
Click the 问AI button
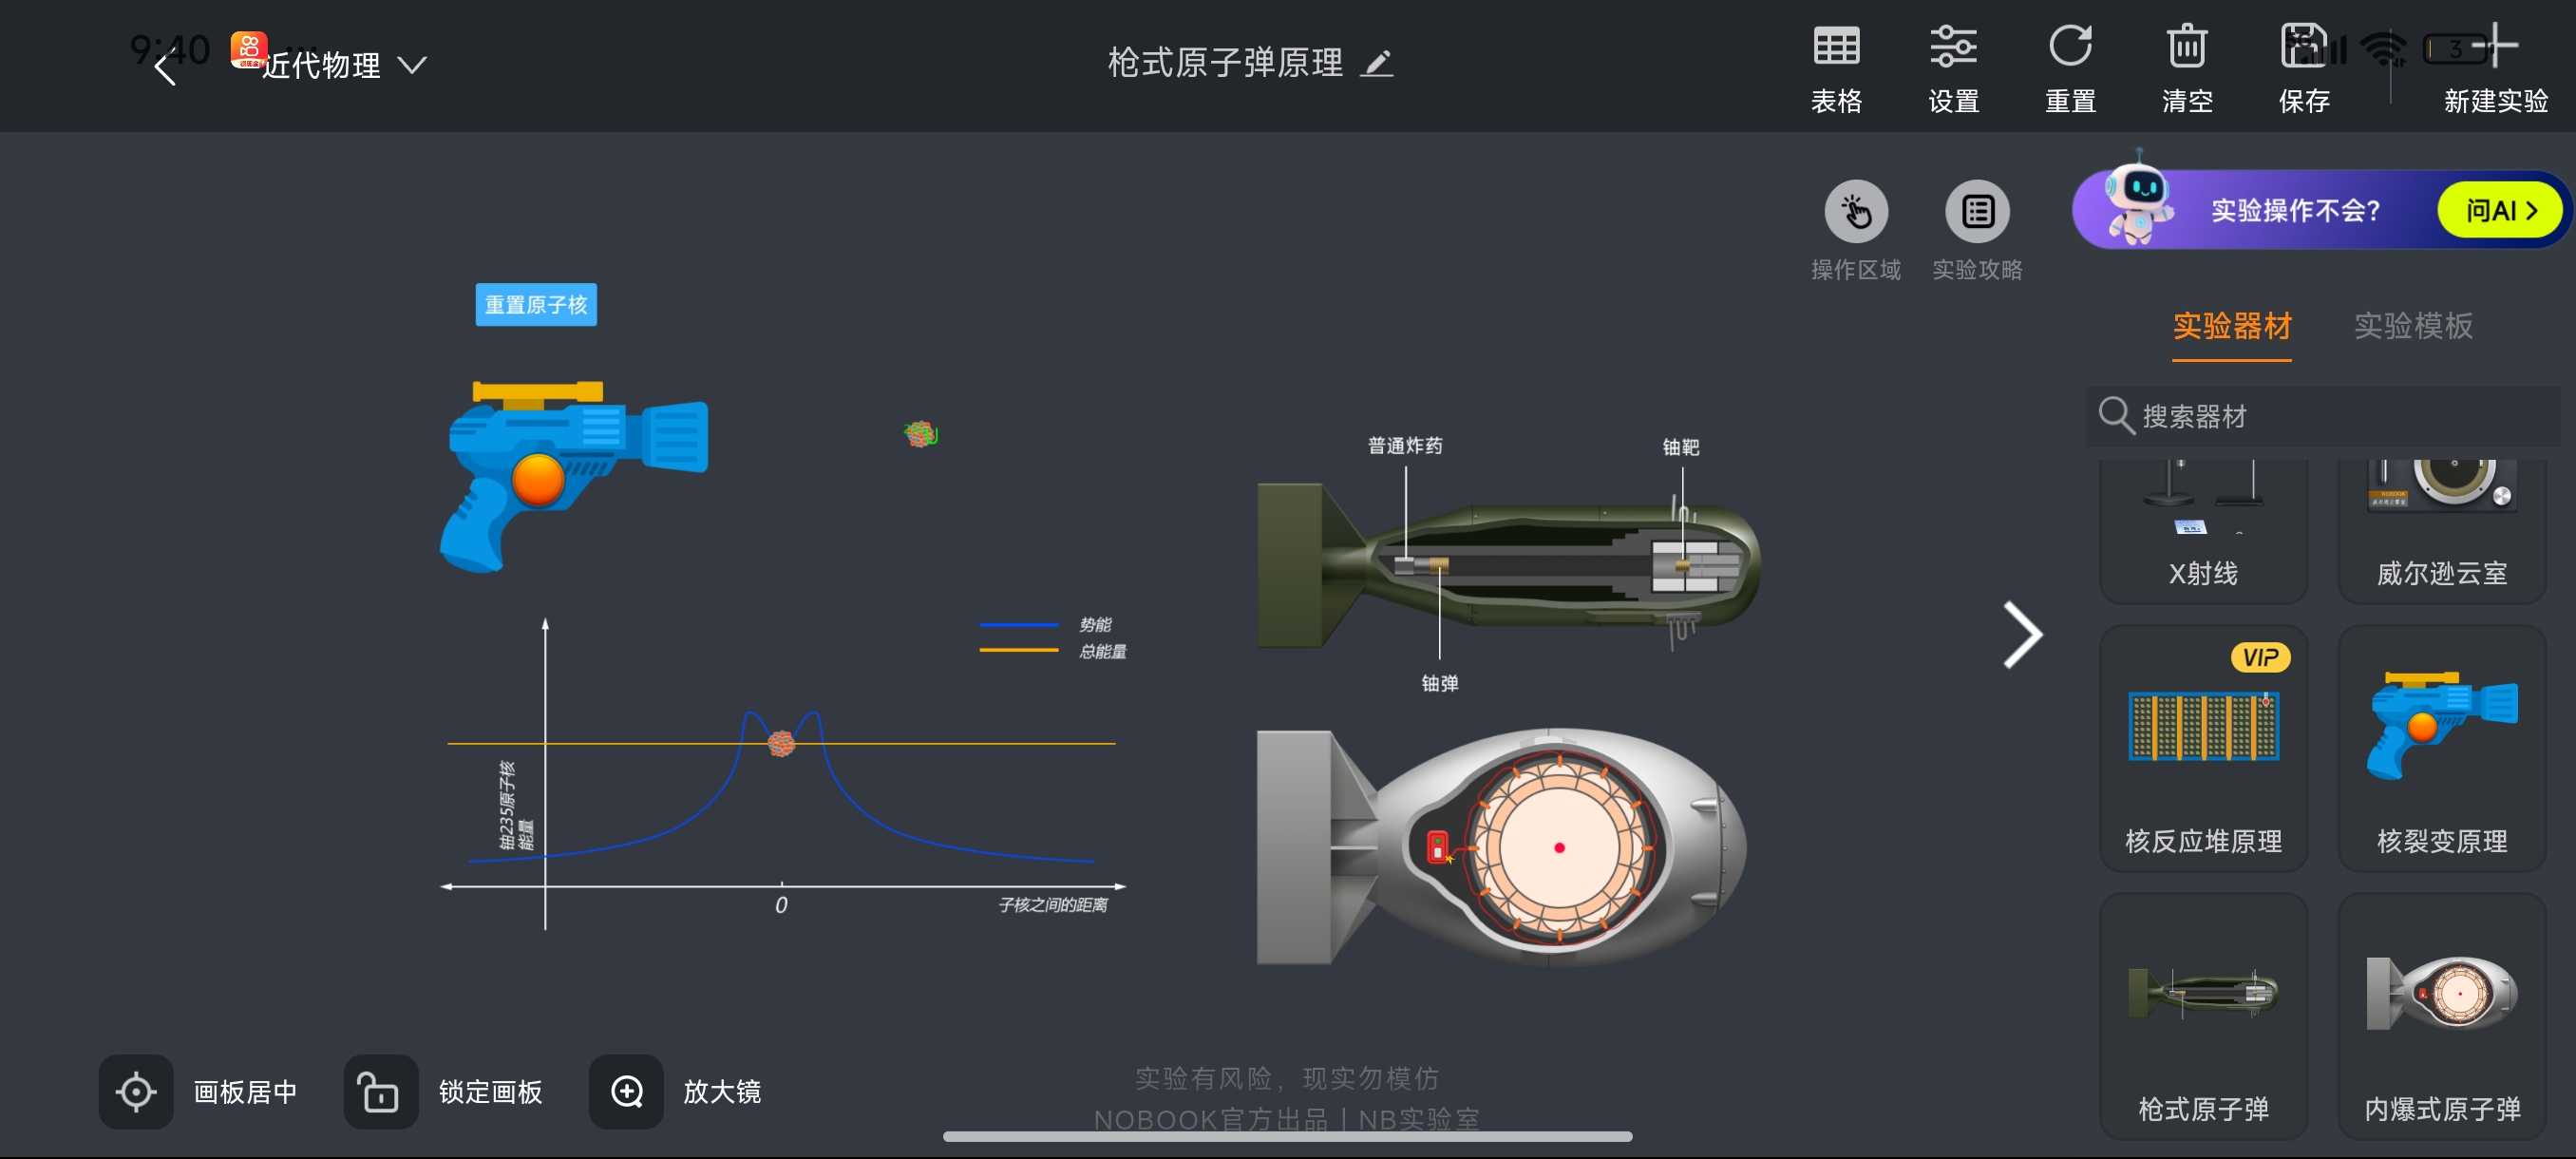click(x=2499, y=211)
